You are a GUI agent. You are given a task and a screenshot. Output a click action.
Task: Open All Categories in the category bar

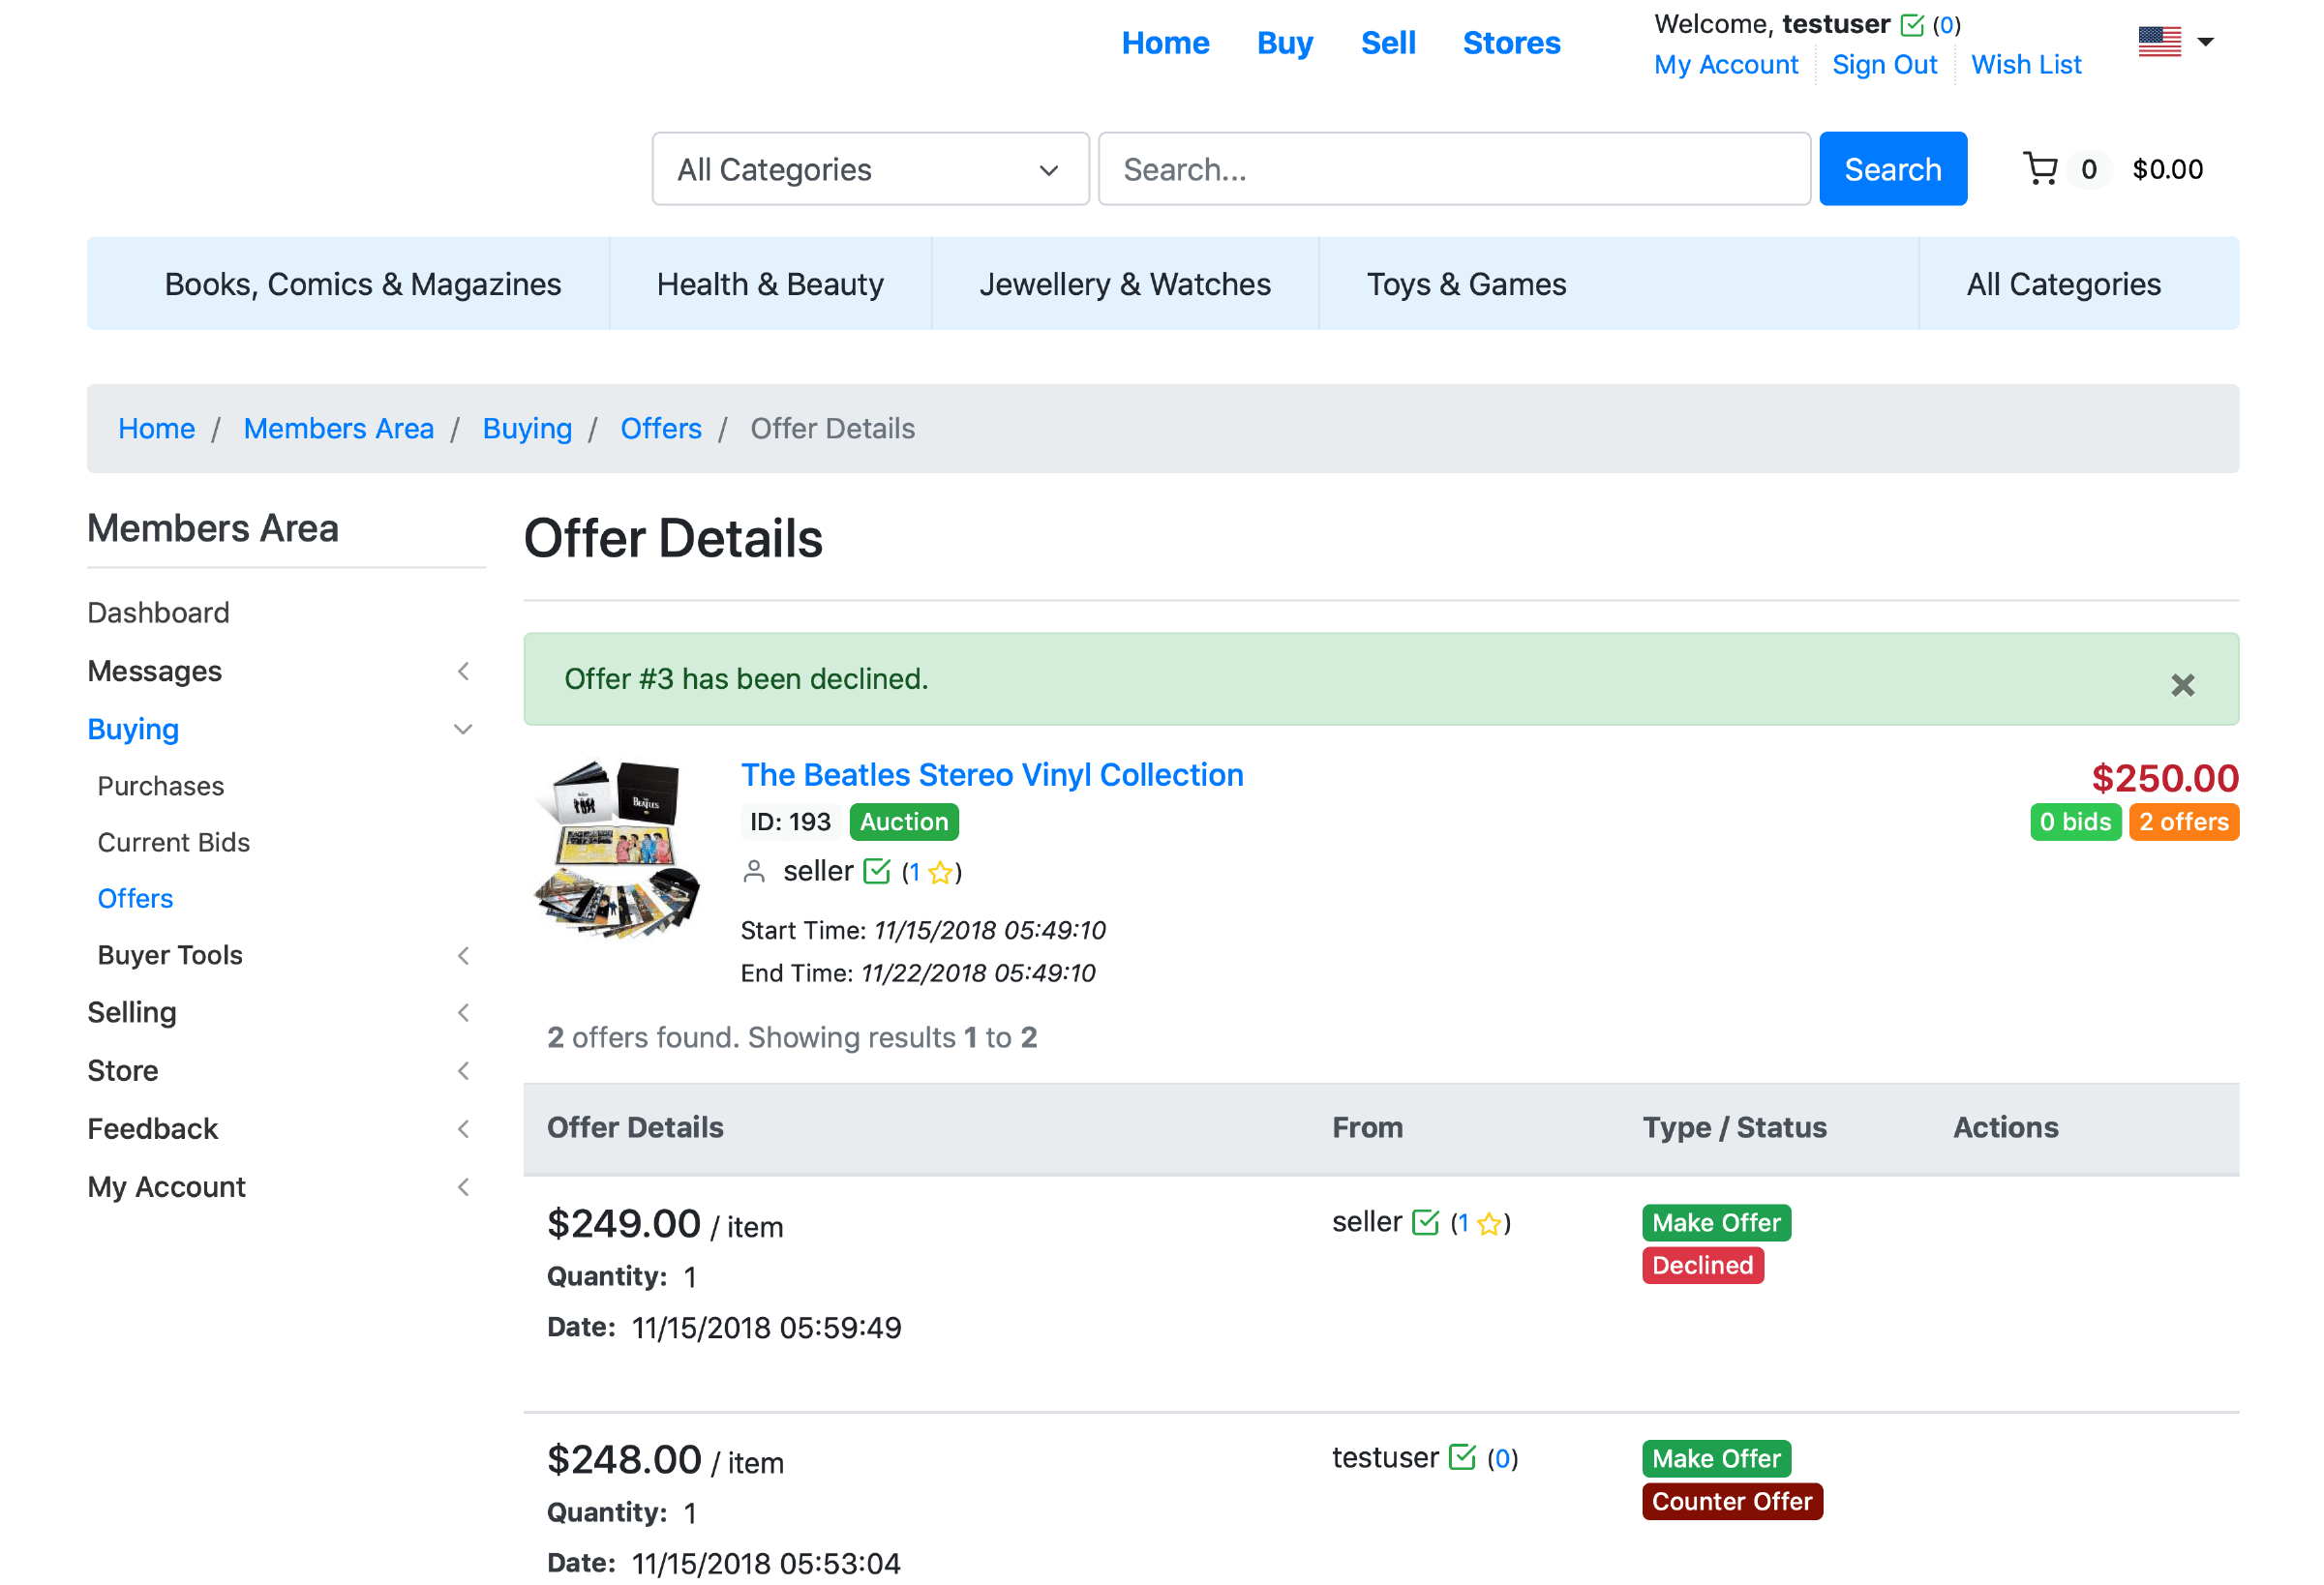click(x=2063, y=284)
